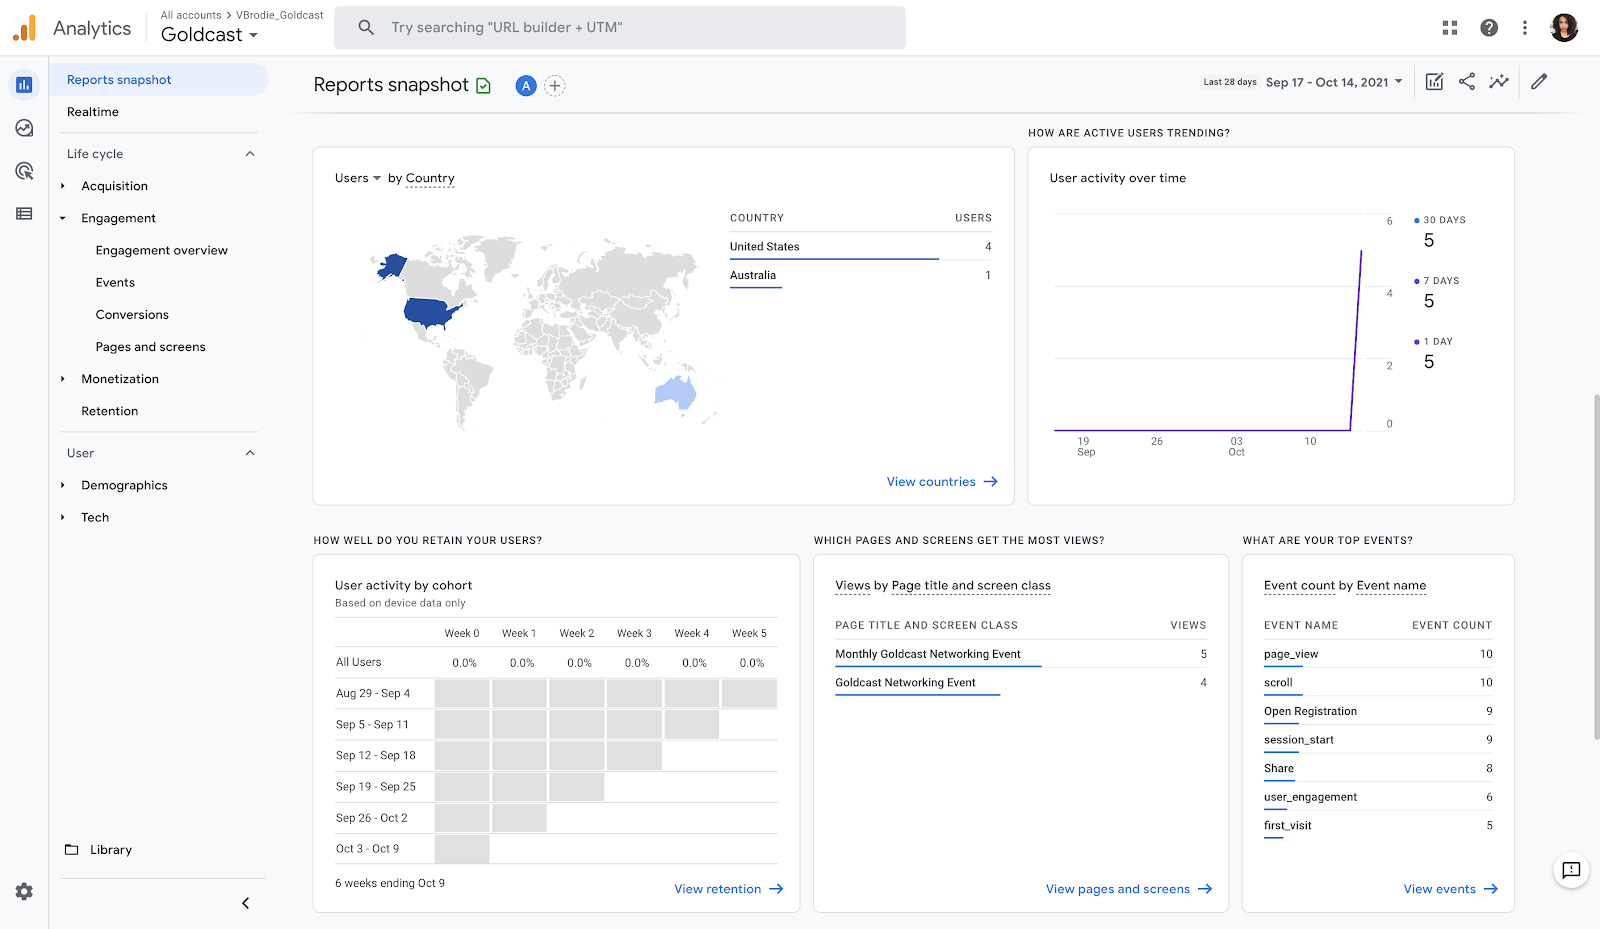Toggle the 30 DAYS legend series
The image size is (1600, 929).
click(1443, 220)
